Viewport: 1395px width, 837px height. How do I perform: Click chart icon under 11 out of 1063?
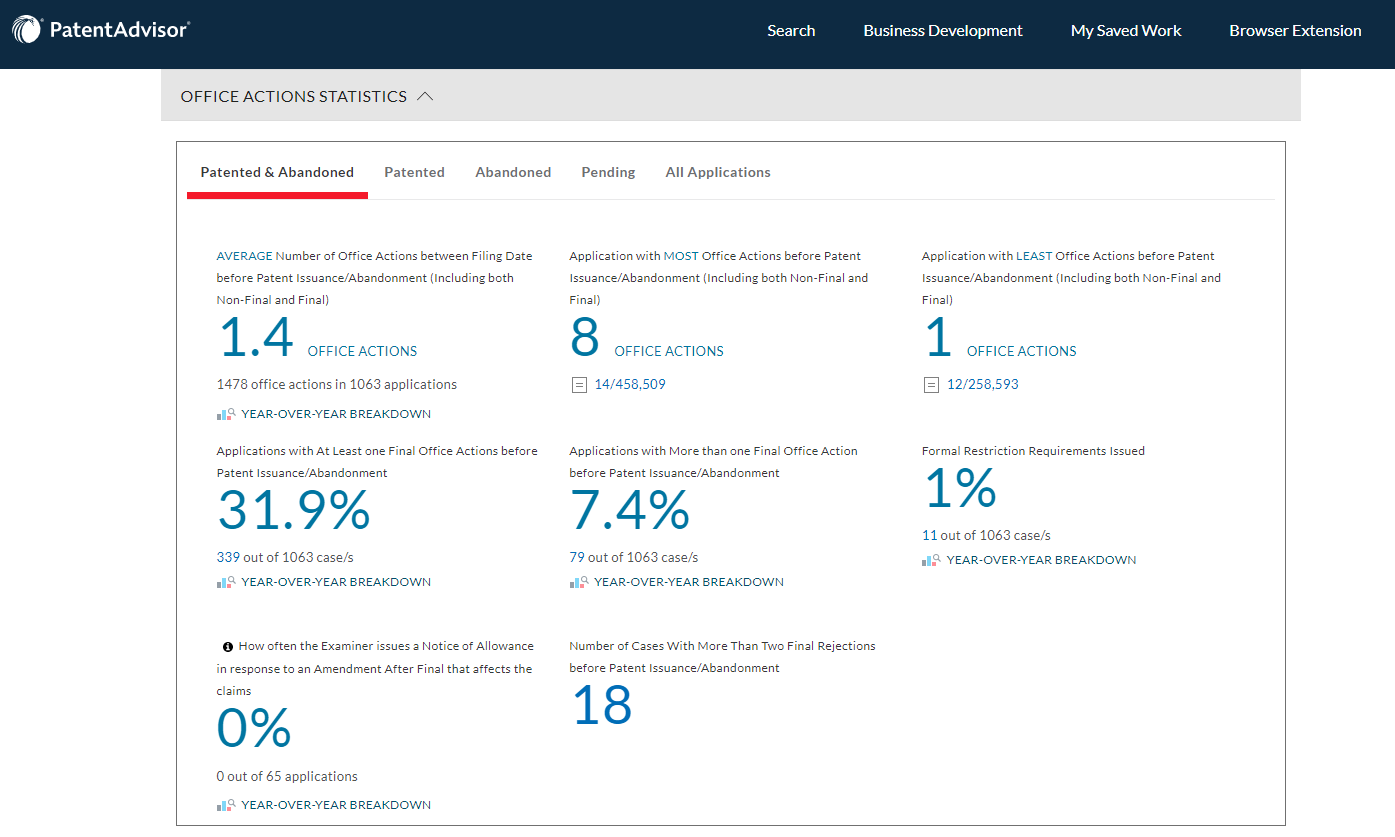click(x=931, y=560)
